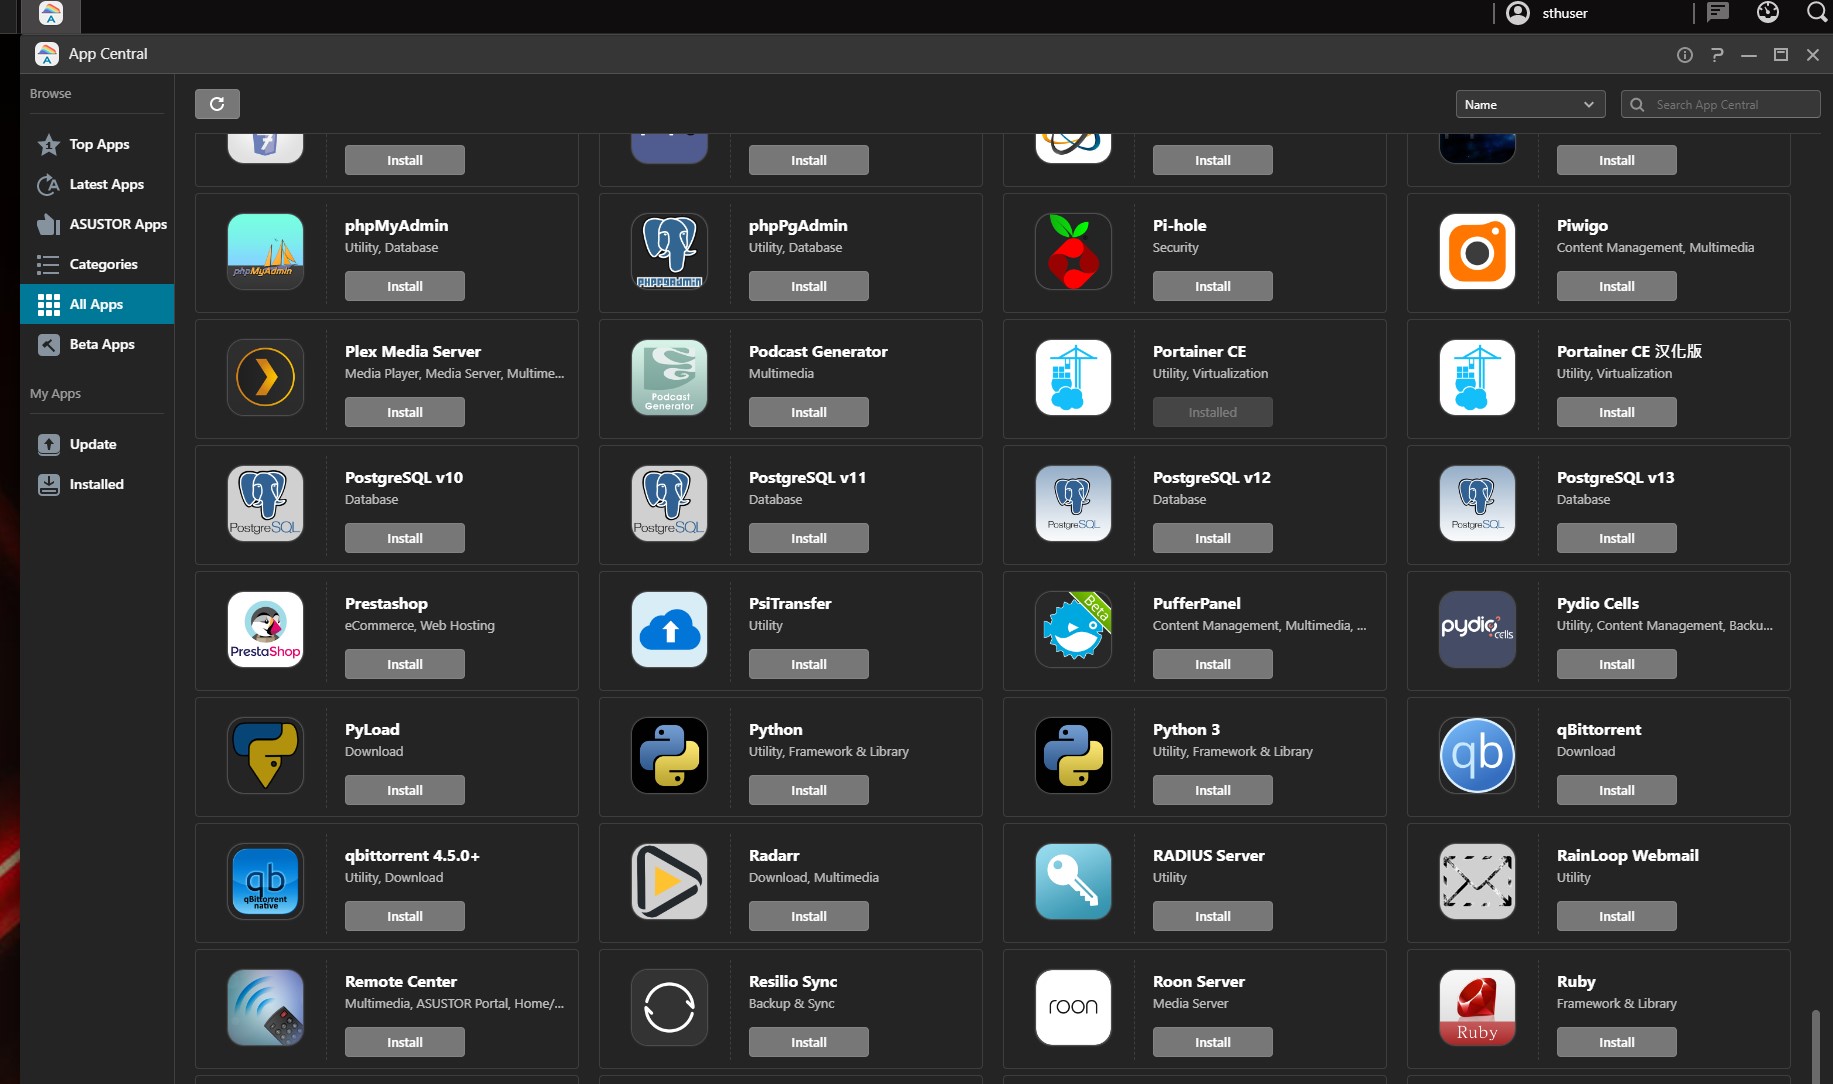
Task: Click the app list vertical scrollbar
Action: (1815, 1046)
